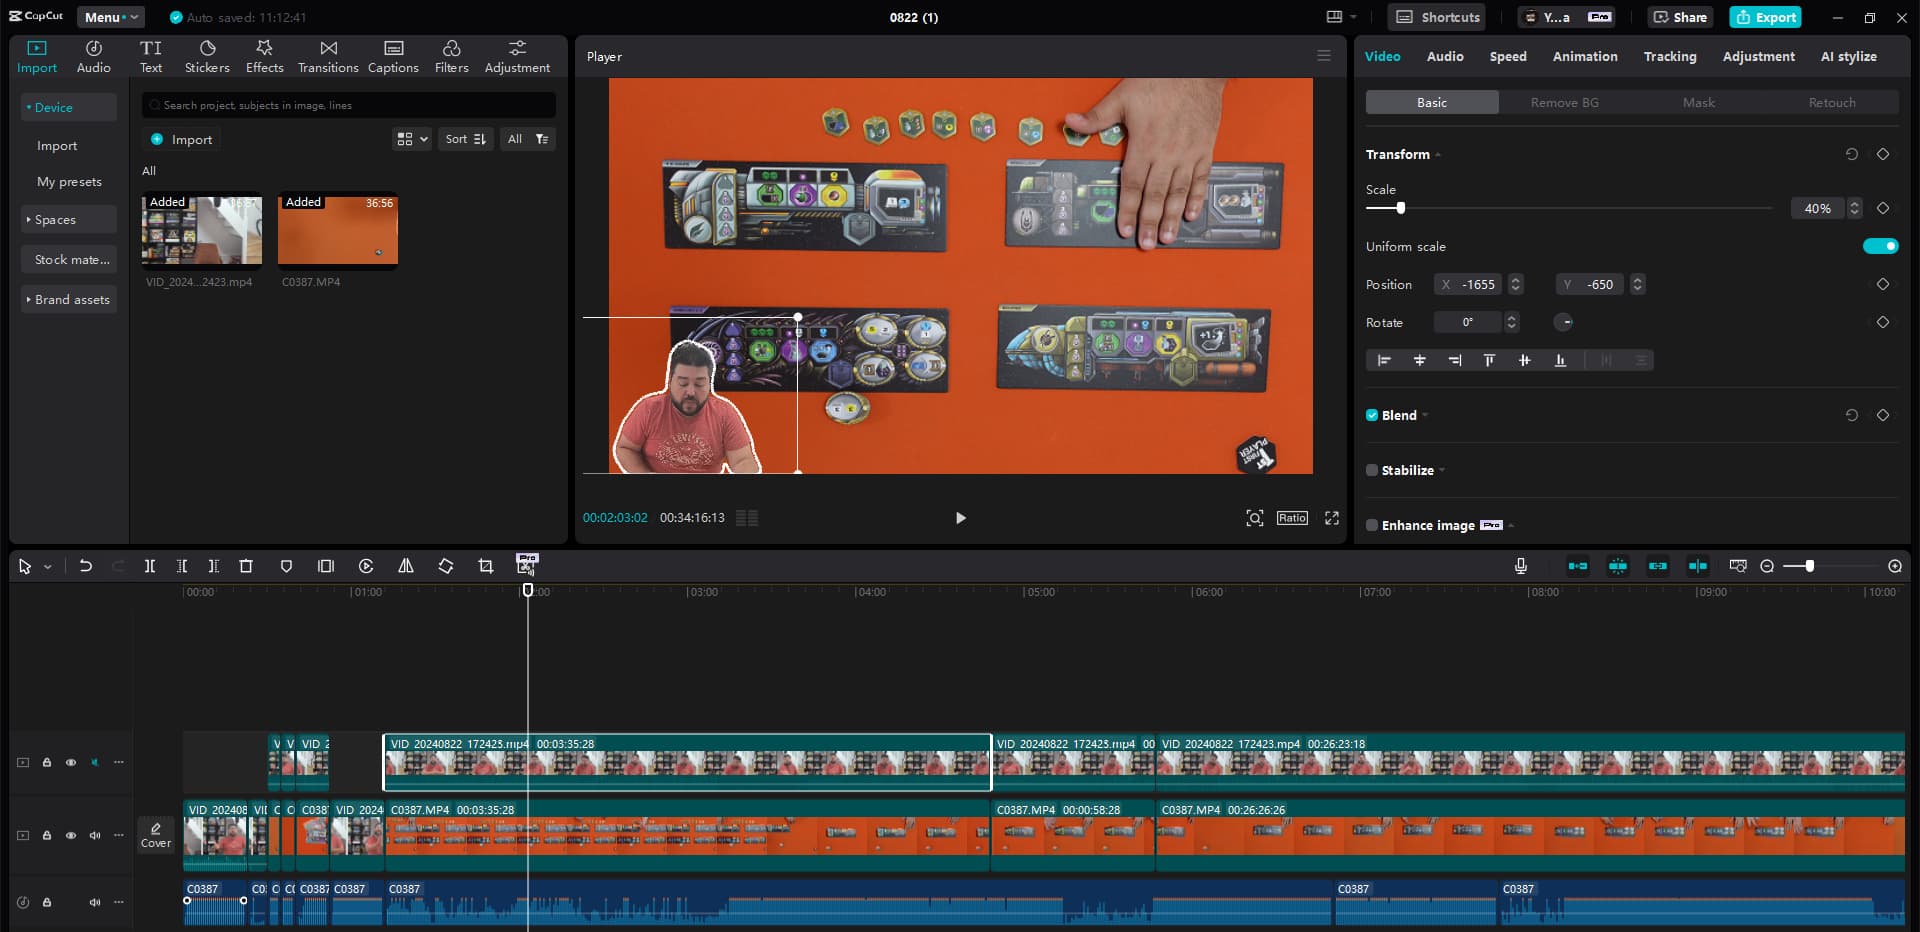
Task: Click the align horizontal center icon
Action: tap(1419, 360)
